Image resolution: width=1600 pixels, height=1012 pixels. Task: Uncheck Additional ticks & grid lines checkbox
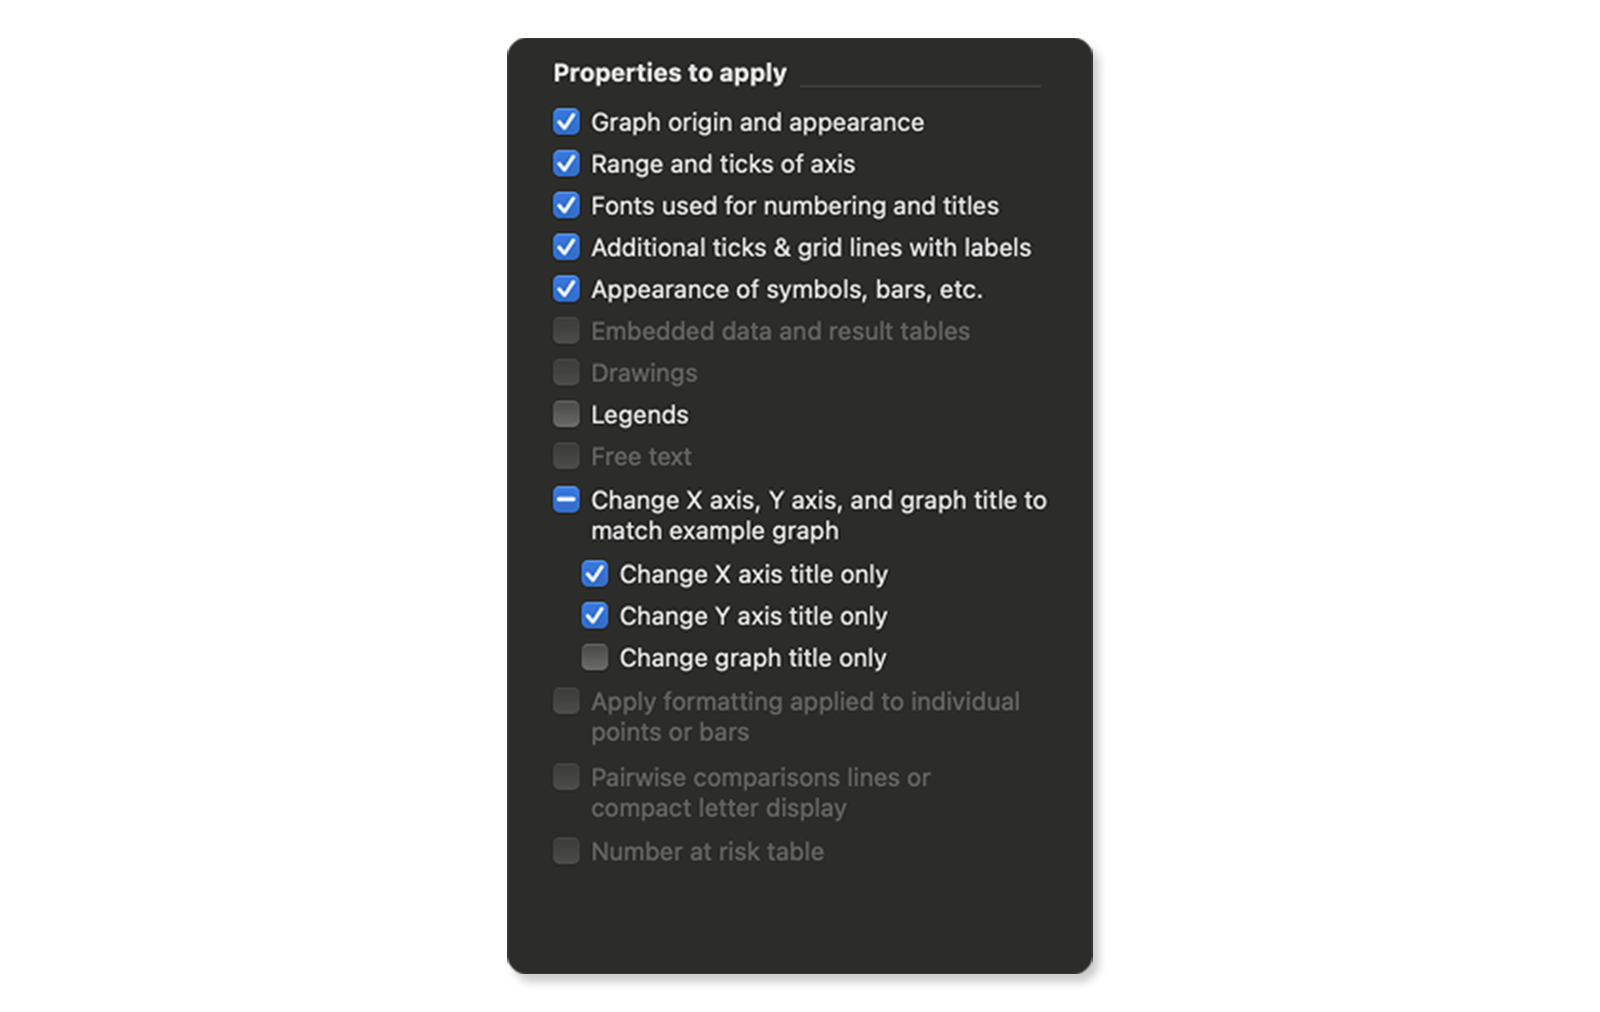click(x=566, y=247)
